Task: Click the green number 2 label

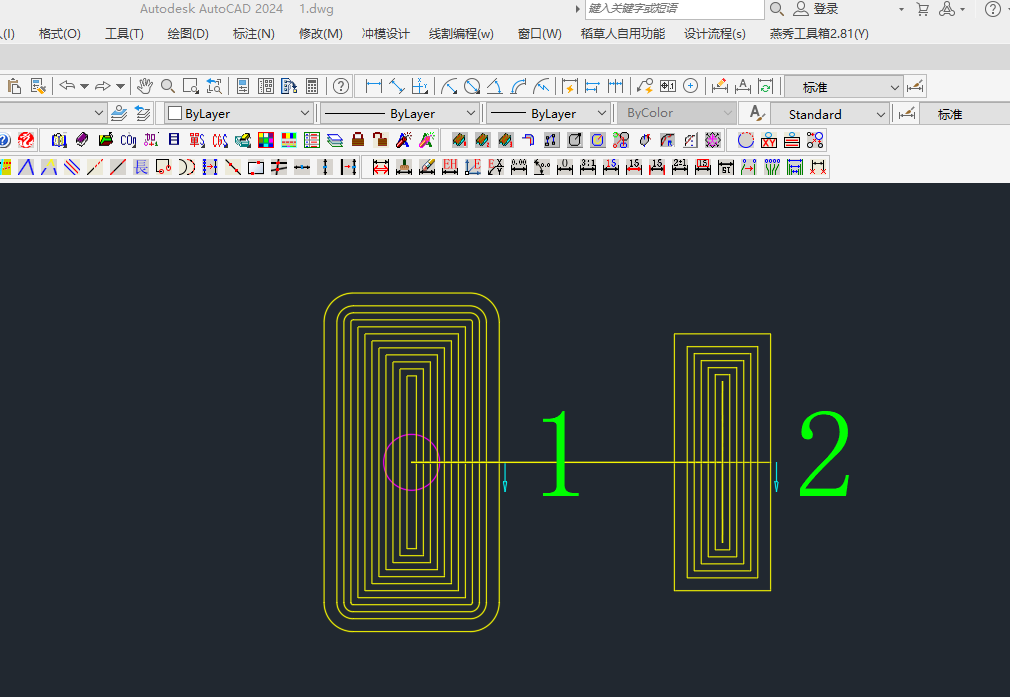Action: (825, 455)
